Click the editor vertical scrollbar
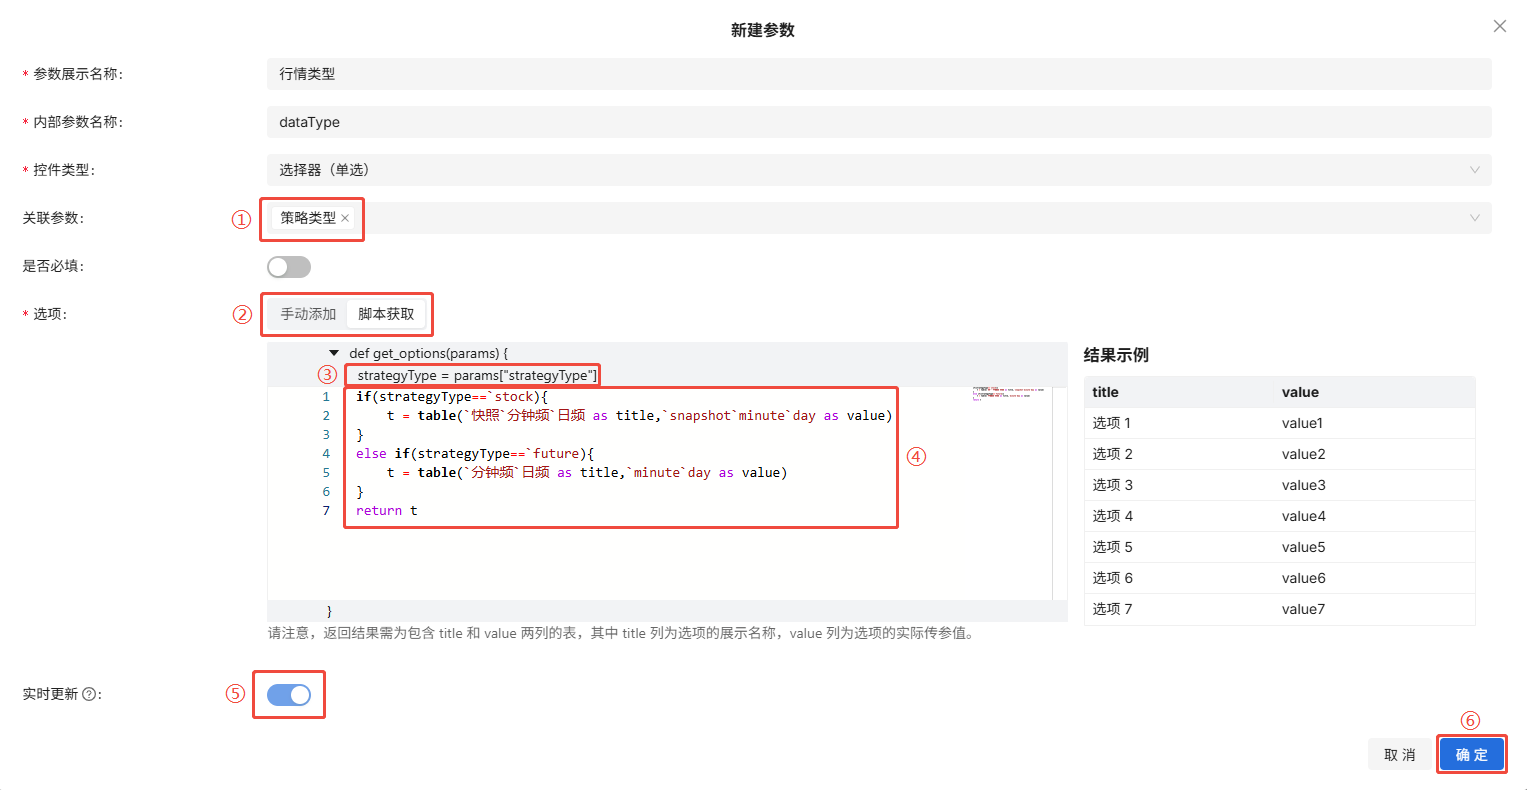 point(1059,490)
